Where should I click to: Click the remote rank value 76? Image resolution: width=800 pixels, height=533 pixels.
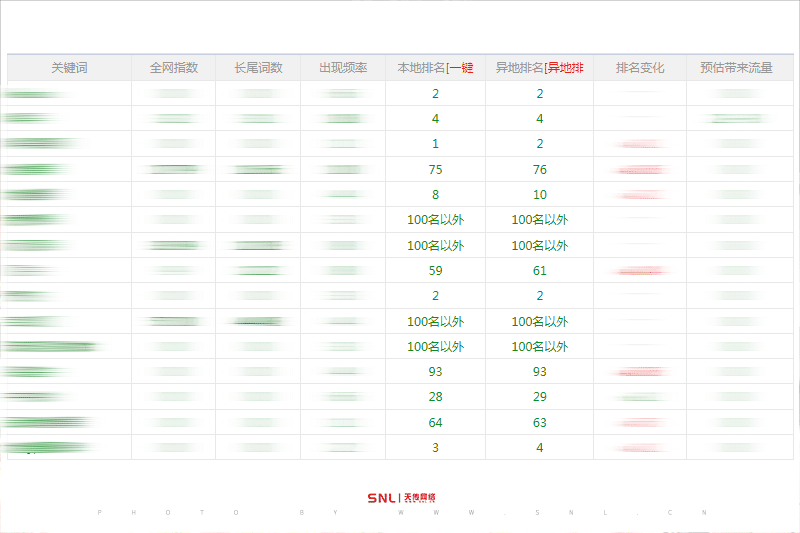pyautogui.click(x=540, y=170)
